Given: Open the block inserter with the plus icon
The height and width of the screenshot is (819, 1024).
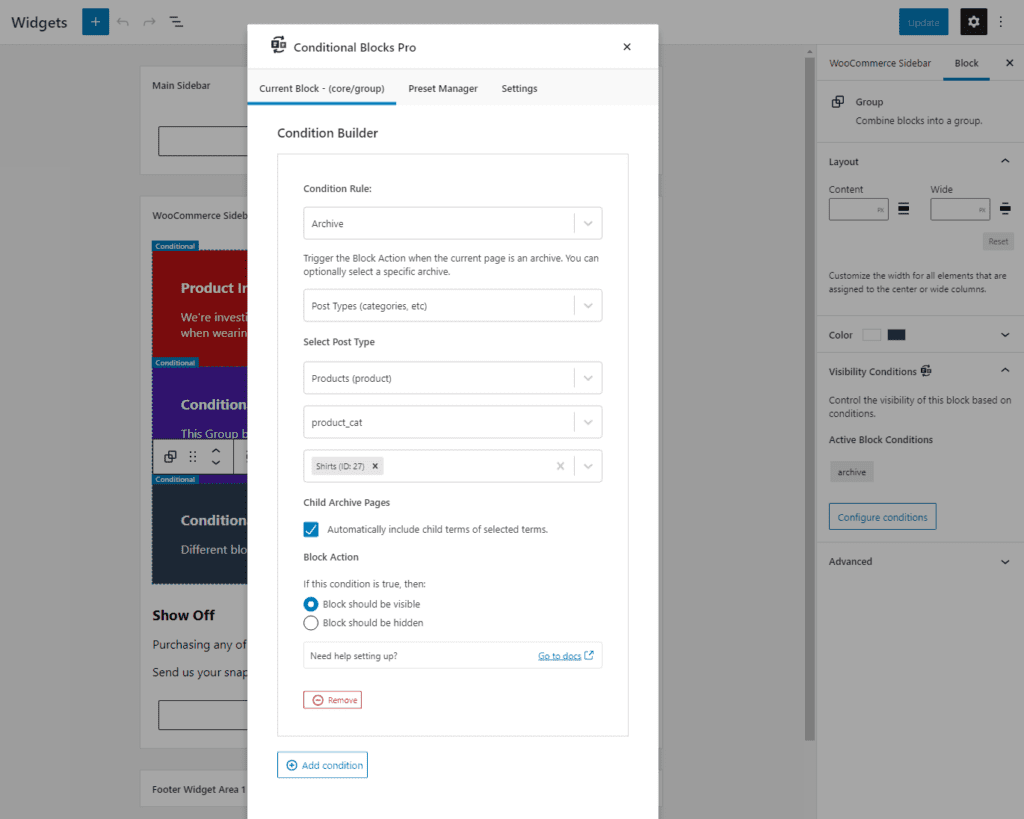Looking at the screenshot, I should pyautogui.click(x=95, y=21).
